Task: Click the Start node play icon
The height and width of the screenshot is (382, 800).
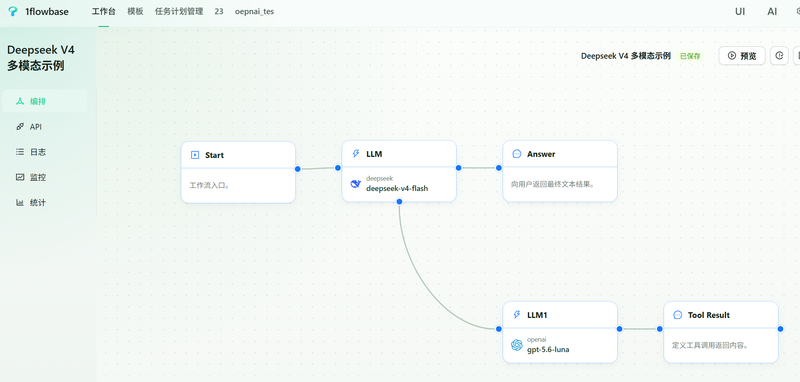Action: tap(194, 155)
